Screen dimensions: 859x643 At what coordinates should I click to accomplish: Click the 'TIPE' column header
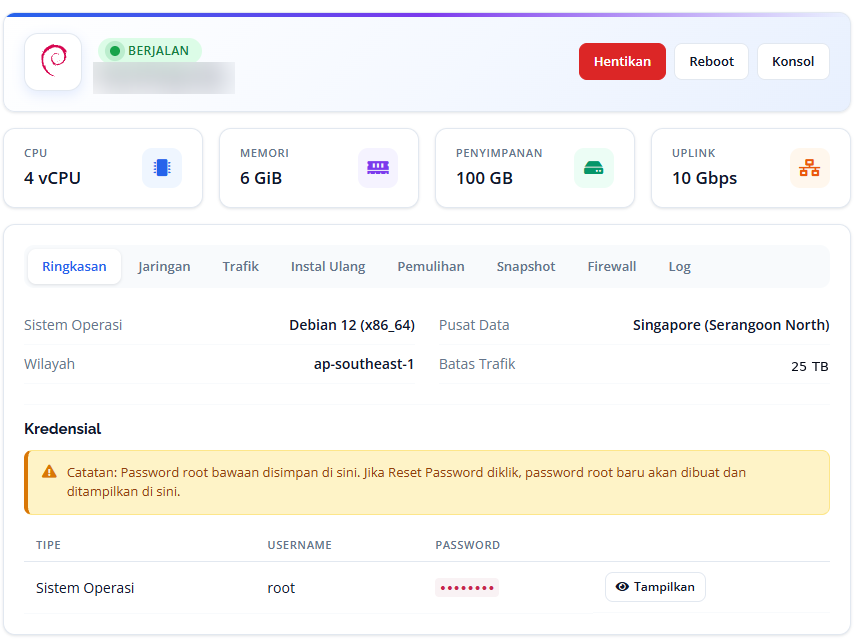(48, 546)
